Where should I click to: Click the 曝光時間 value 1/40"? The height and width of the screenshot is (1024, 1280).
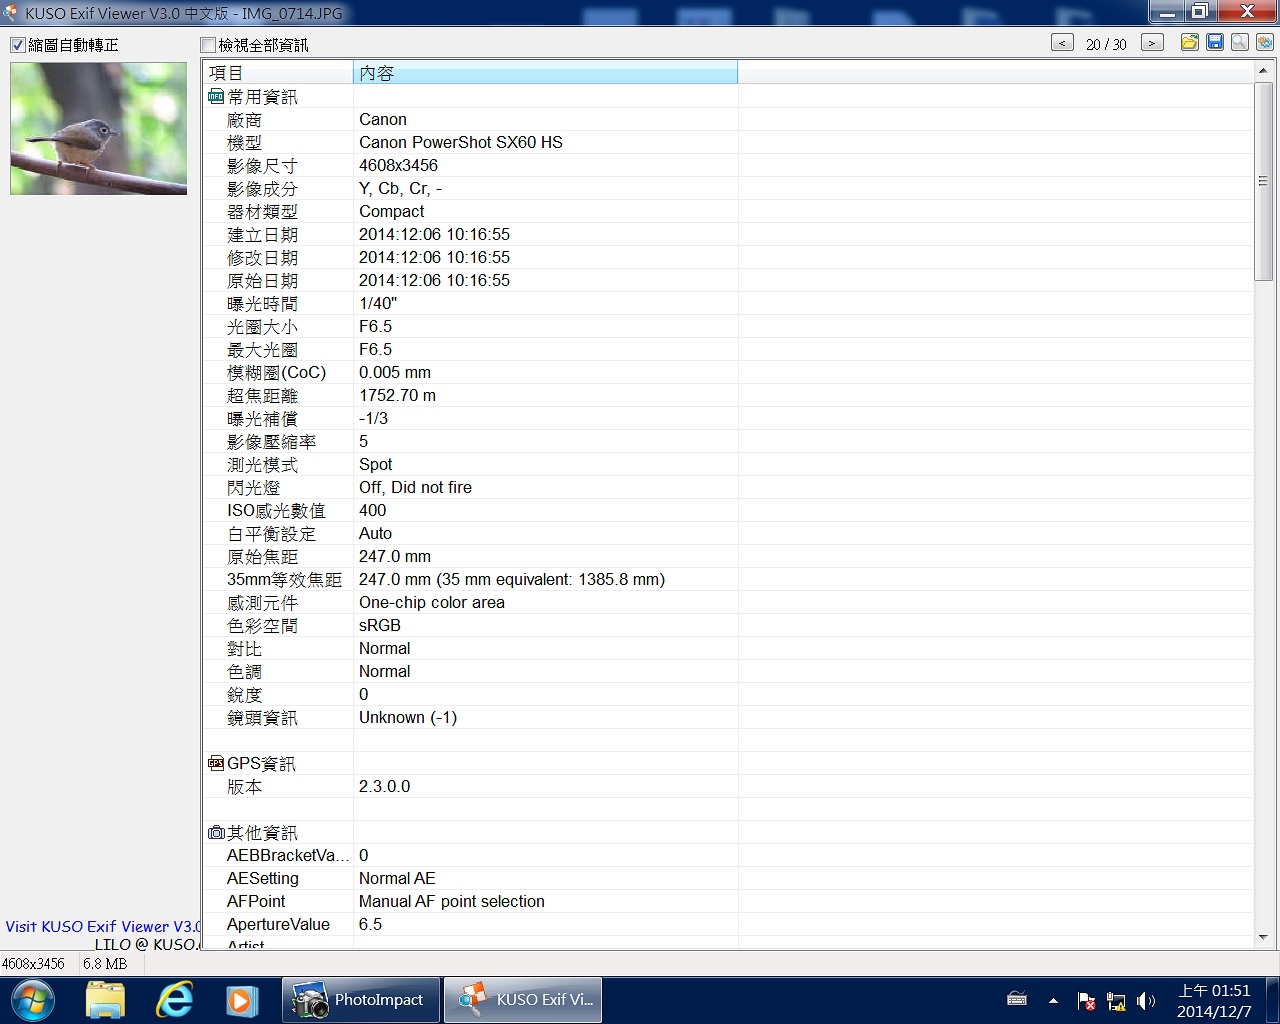tap(378, 303)
